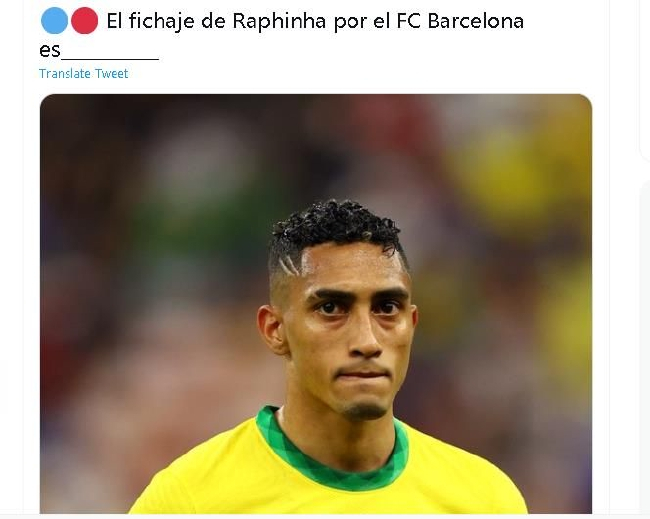Click the player's curly hair in photo
The image size is (650, 519).
coord(336,228)
